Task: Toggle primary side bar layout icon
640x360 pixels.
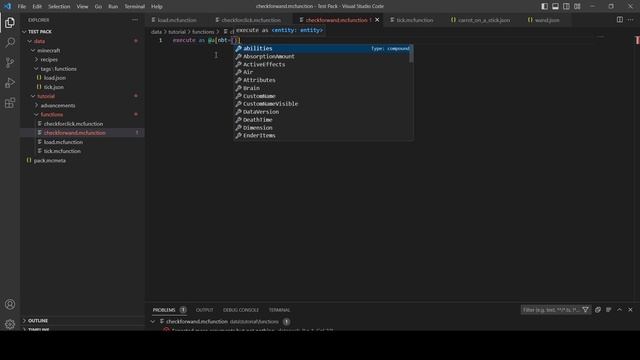Action: 544,6
